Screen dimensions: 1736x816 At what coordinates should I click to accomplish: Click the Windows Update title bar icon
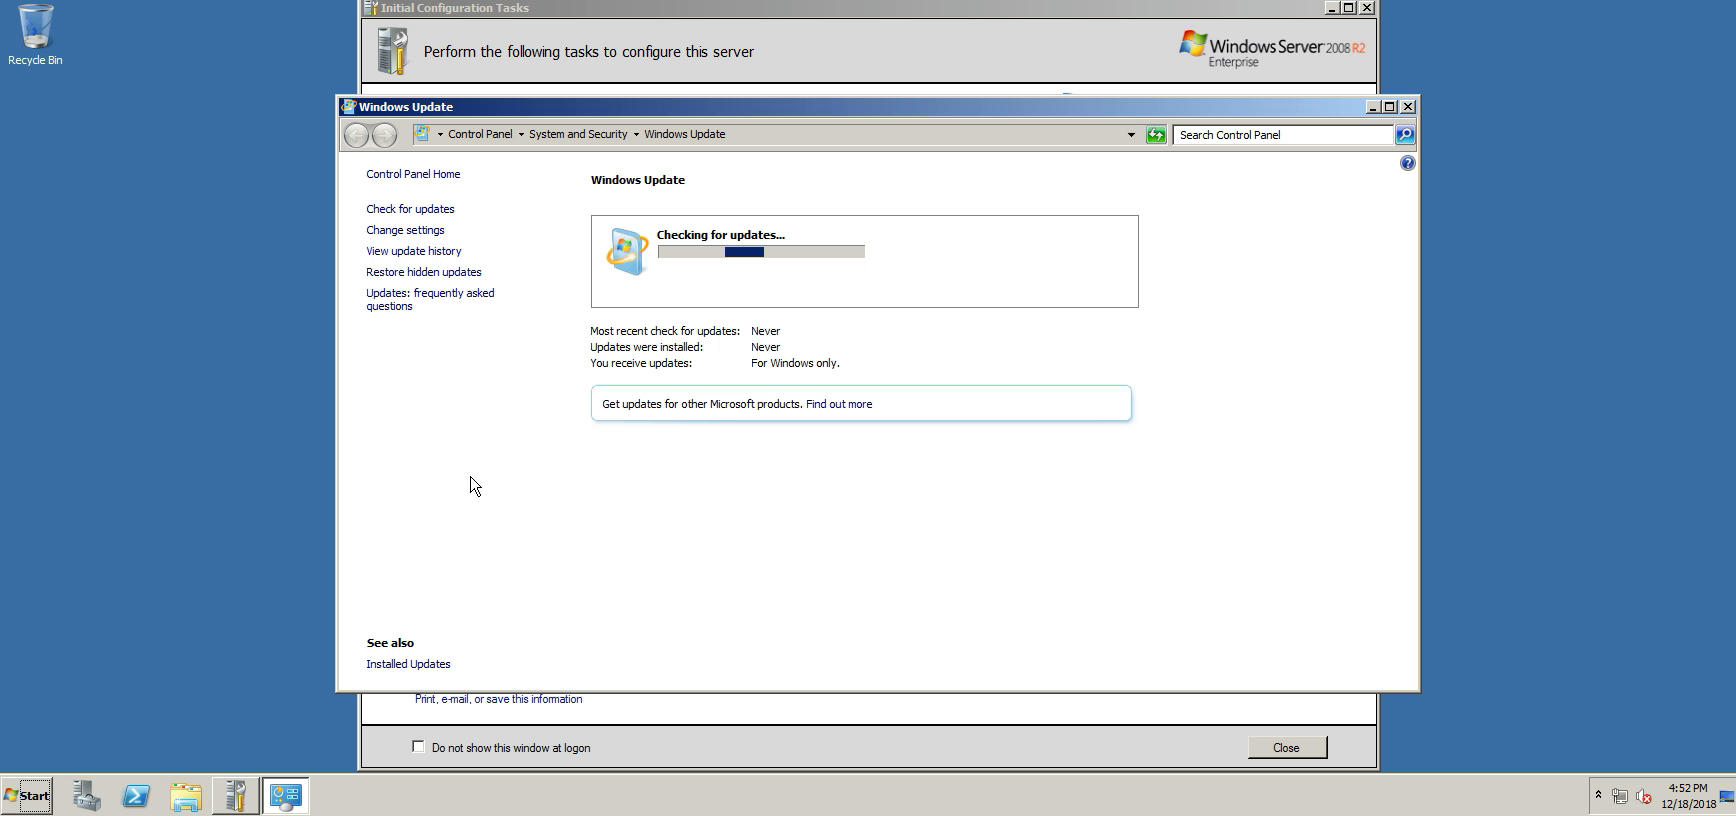348,107
